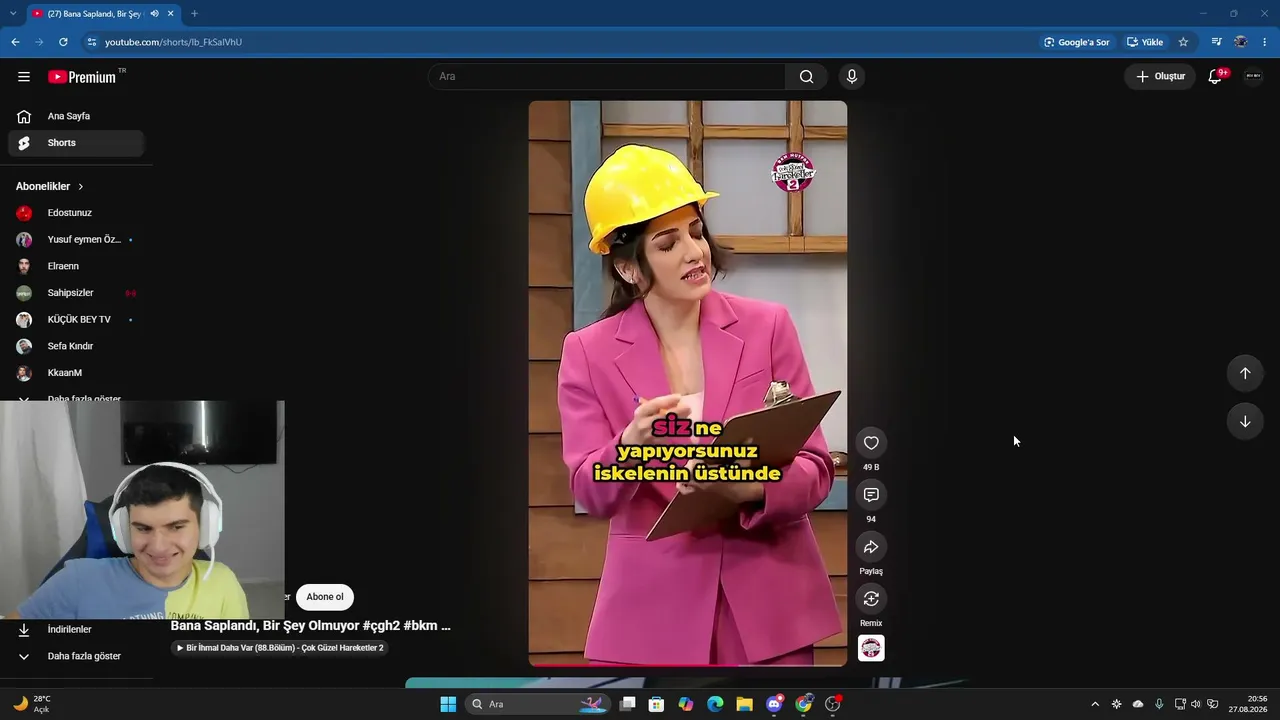
Task: Start voice search with the microphone
Action: point(852,77)
